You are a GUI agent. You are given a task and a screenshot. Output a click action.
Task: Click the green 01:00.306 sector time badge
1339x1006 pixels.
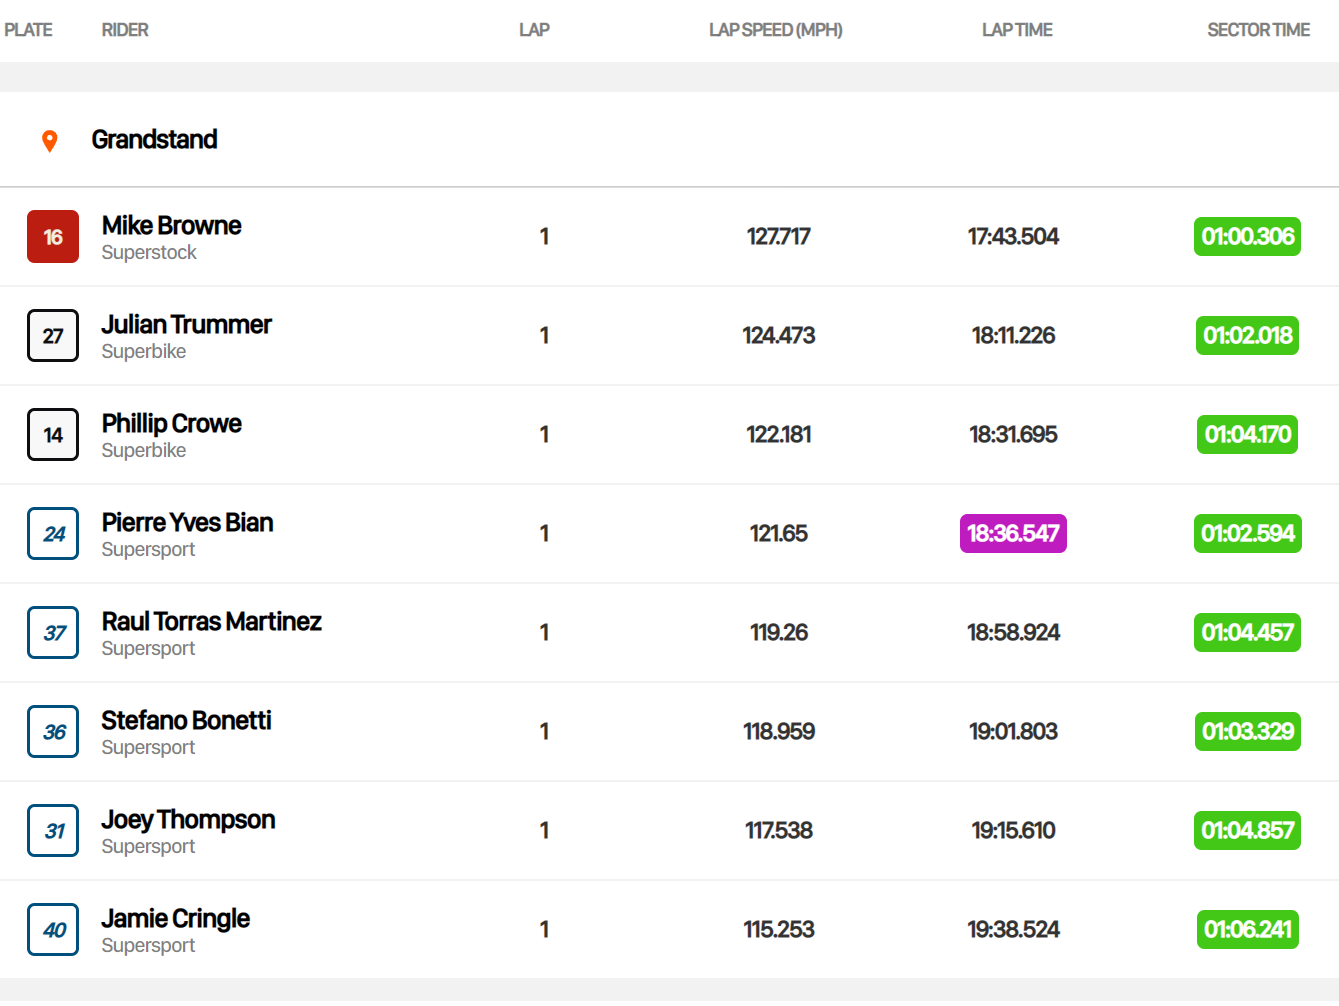[x=1247, y=237]
